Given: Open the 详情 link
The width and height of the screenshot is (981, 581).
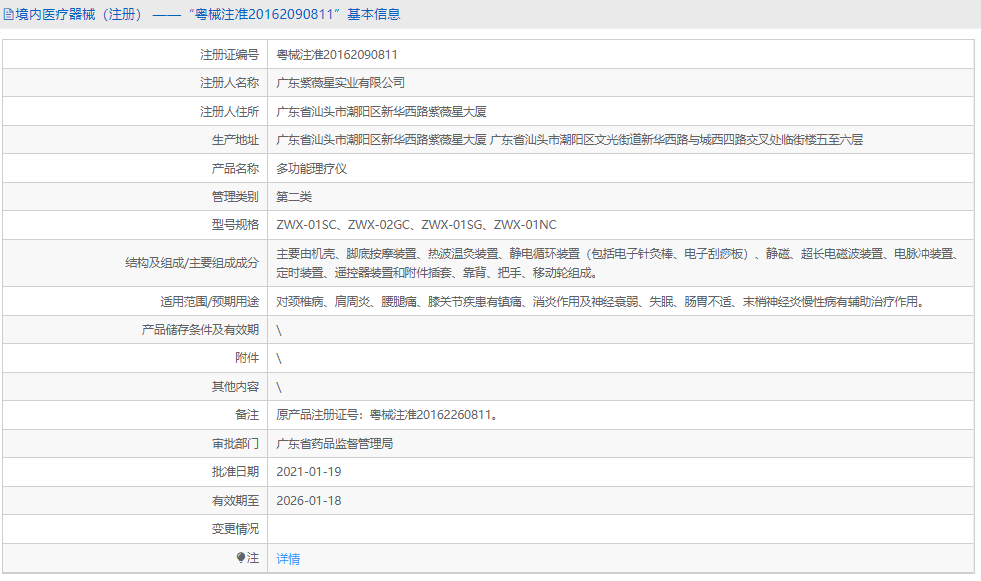Looking at the screenshot, I should [x=288, y=558].
